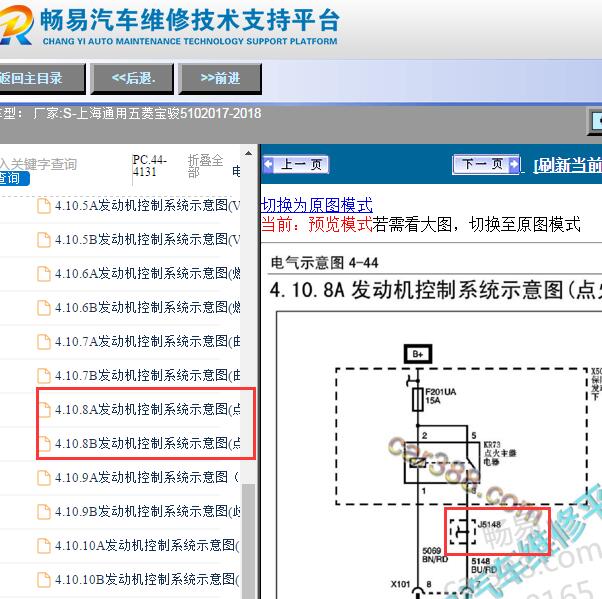Click the B+ box in the diagram
Viewport: 602px width, 599px height.
pyautogui.click(x=418, y=354)
